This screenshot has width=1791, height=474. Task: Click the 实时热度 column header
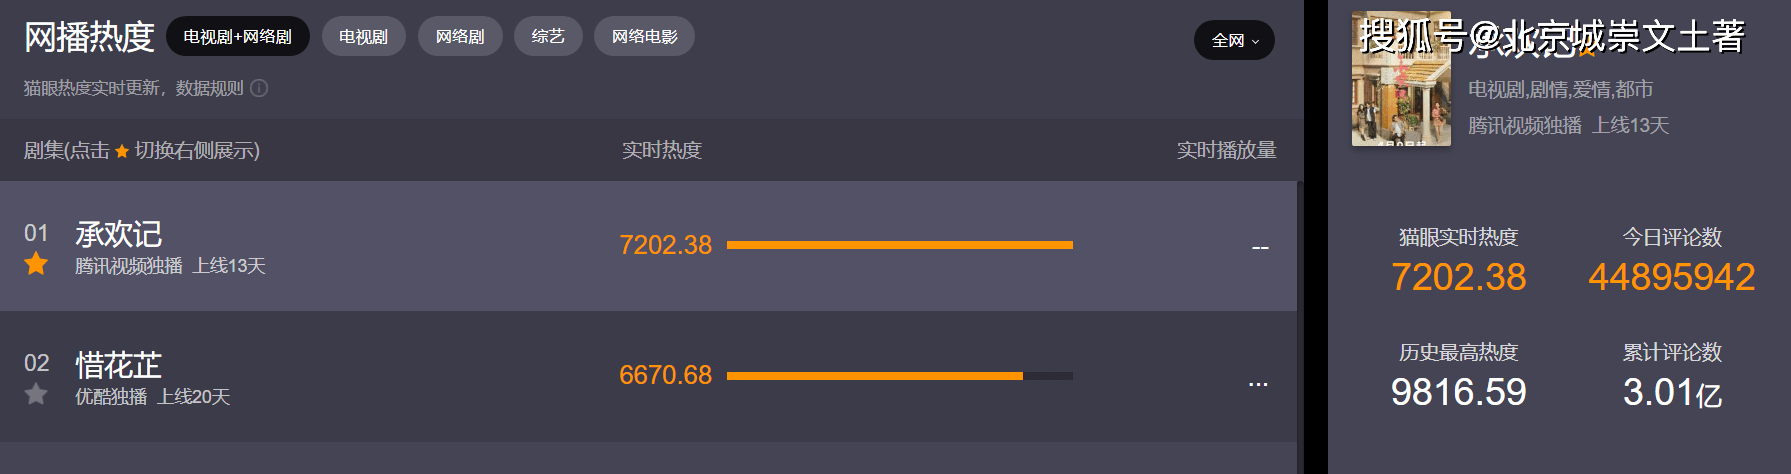click(662, 150)
